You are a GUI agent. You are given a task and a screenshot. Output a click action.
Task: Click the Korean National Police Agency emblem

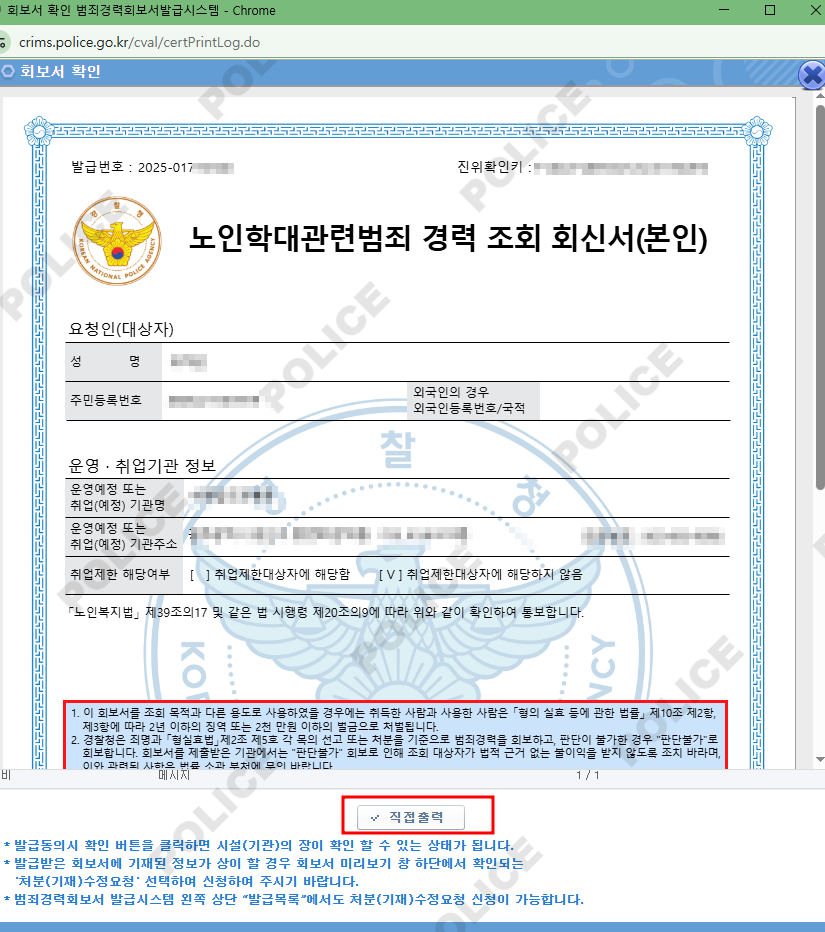pyautogui.click(x=117, y=241)
